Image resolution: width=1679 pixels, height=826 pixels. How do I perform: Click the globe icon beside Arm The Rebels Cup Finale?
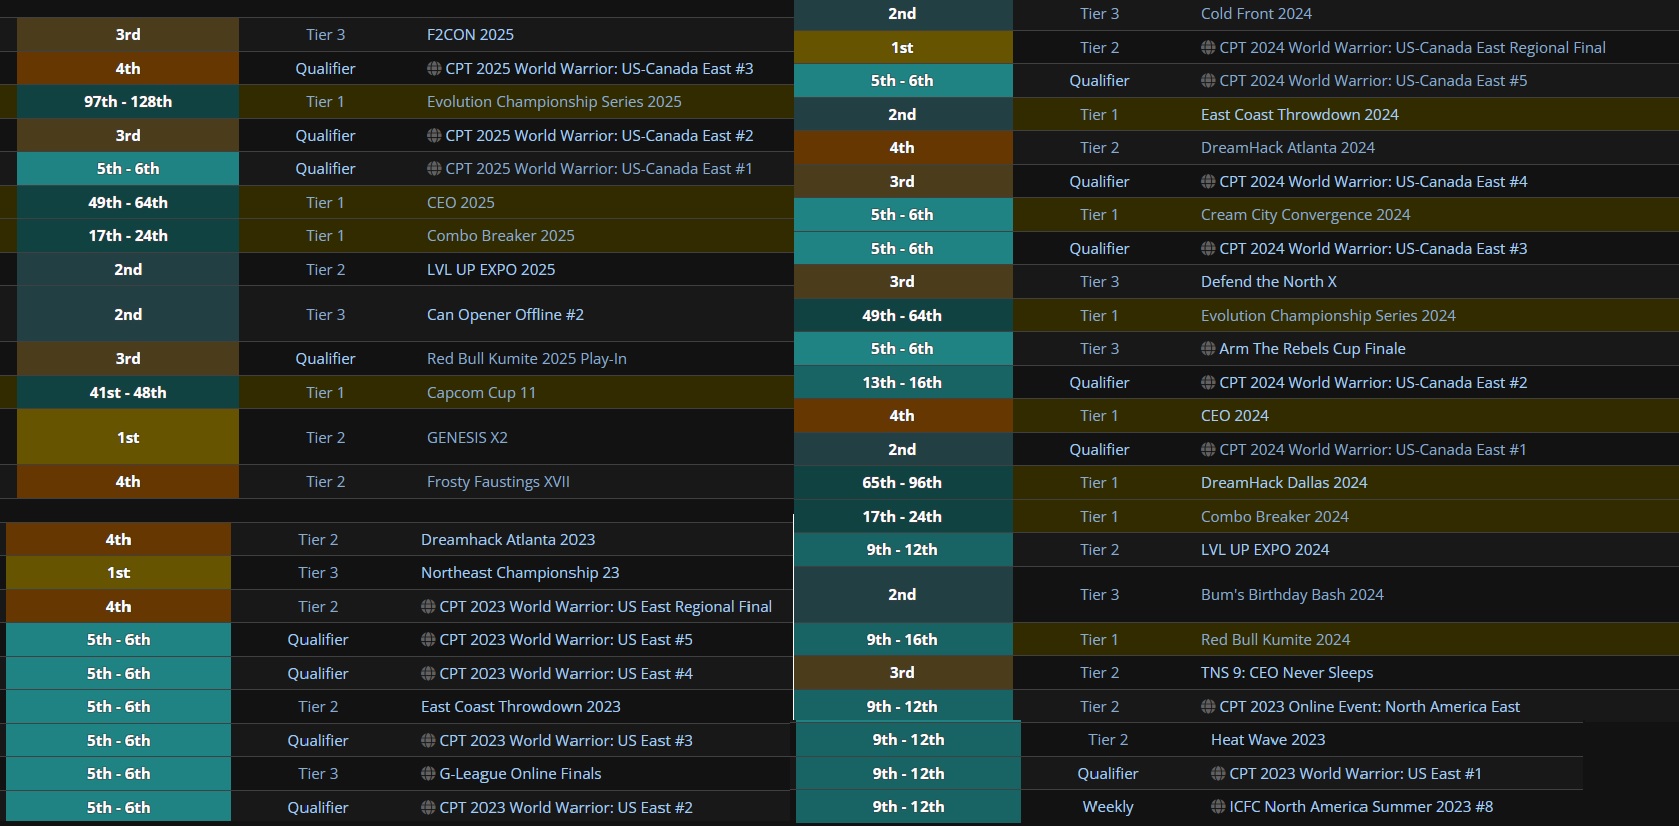pyautogui.click(x=1208, y=349)
